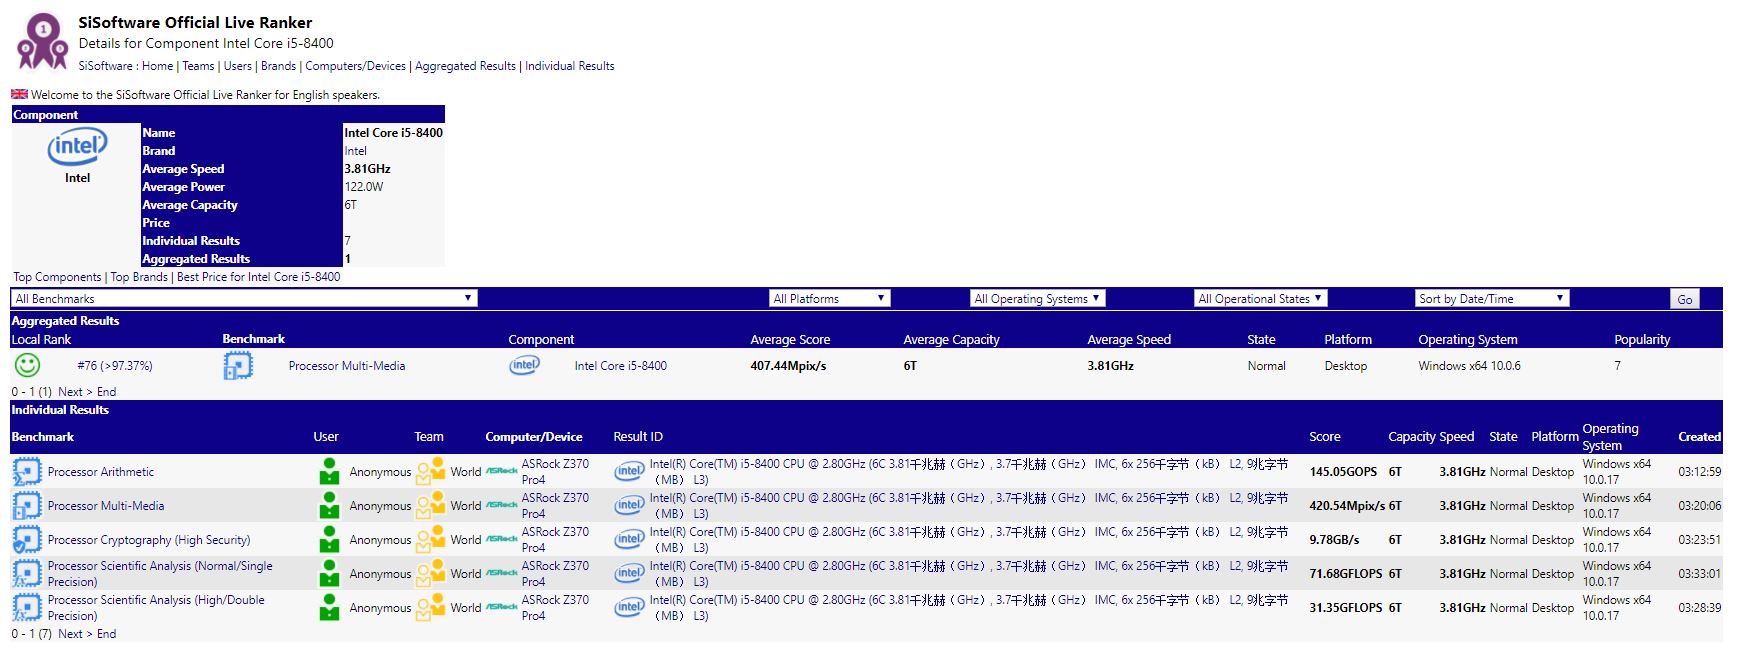1752x649 pixels.
Task: Click the green user icon in the first result row
Action: click(x=329, y=472)
